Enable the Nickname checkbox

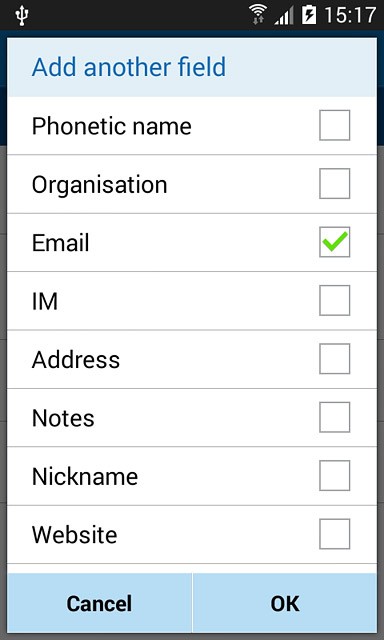(334, 476)
